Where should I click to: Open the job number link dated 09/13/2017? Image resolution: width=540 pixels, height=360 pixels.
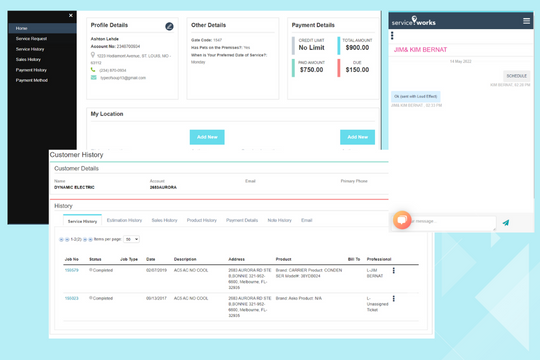72,298
